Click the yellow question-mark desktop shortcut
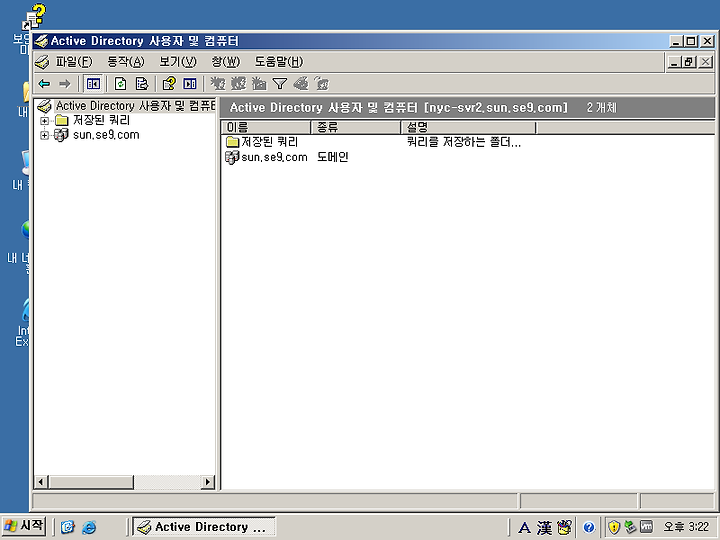The height and width of the screenshot is (540, 720). click(34, 17)
